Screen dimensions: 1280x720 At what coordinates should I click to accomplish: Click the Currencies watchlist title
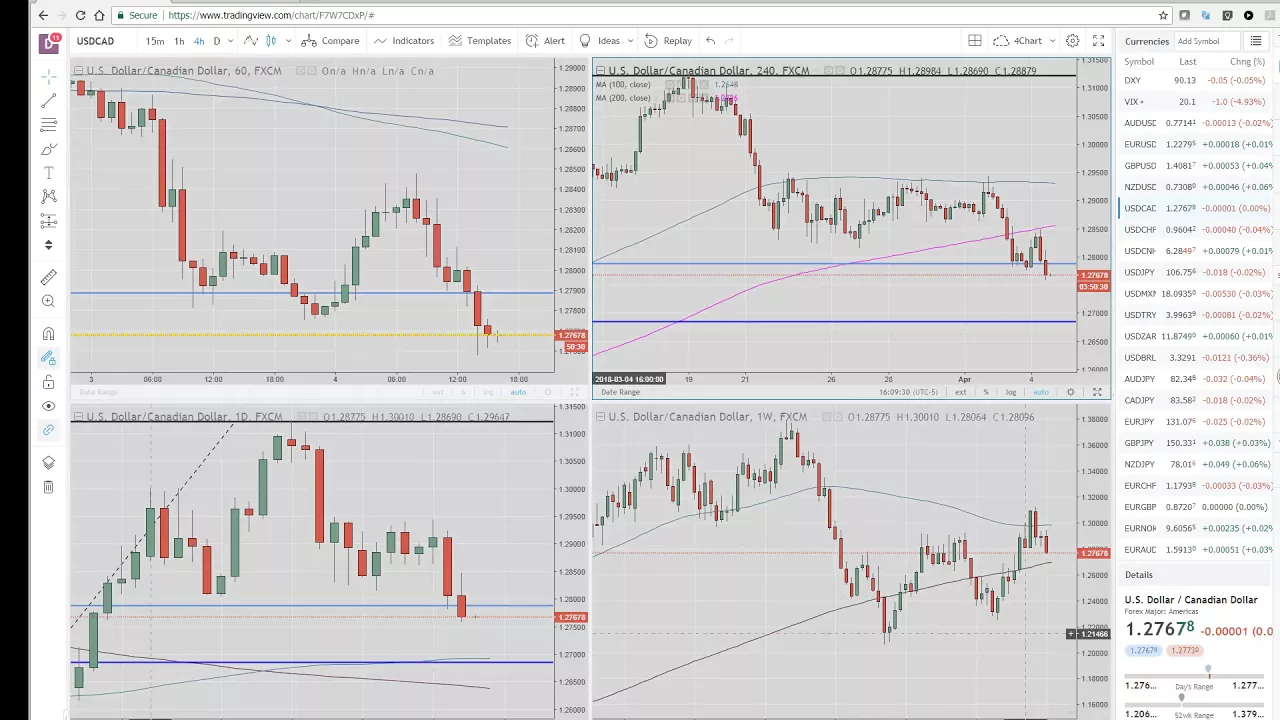[1146, 41]
